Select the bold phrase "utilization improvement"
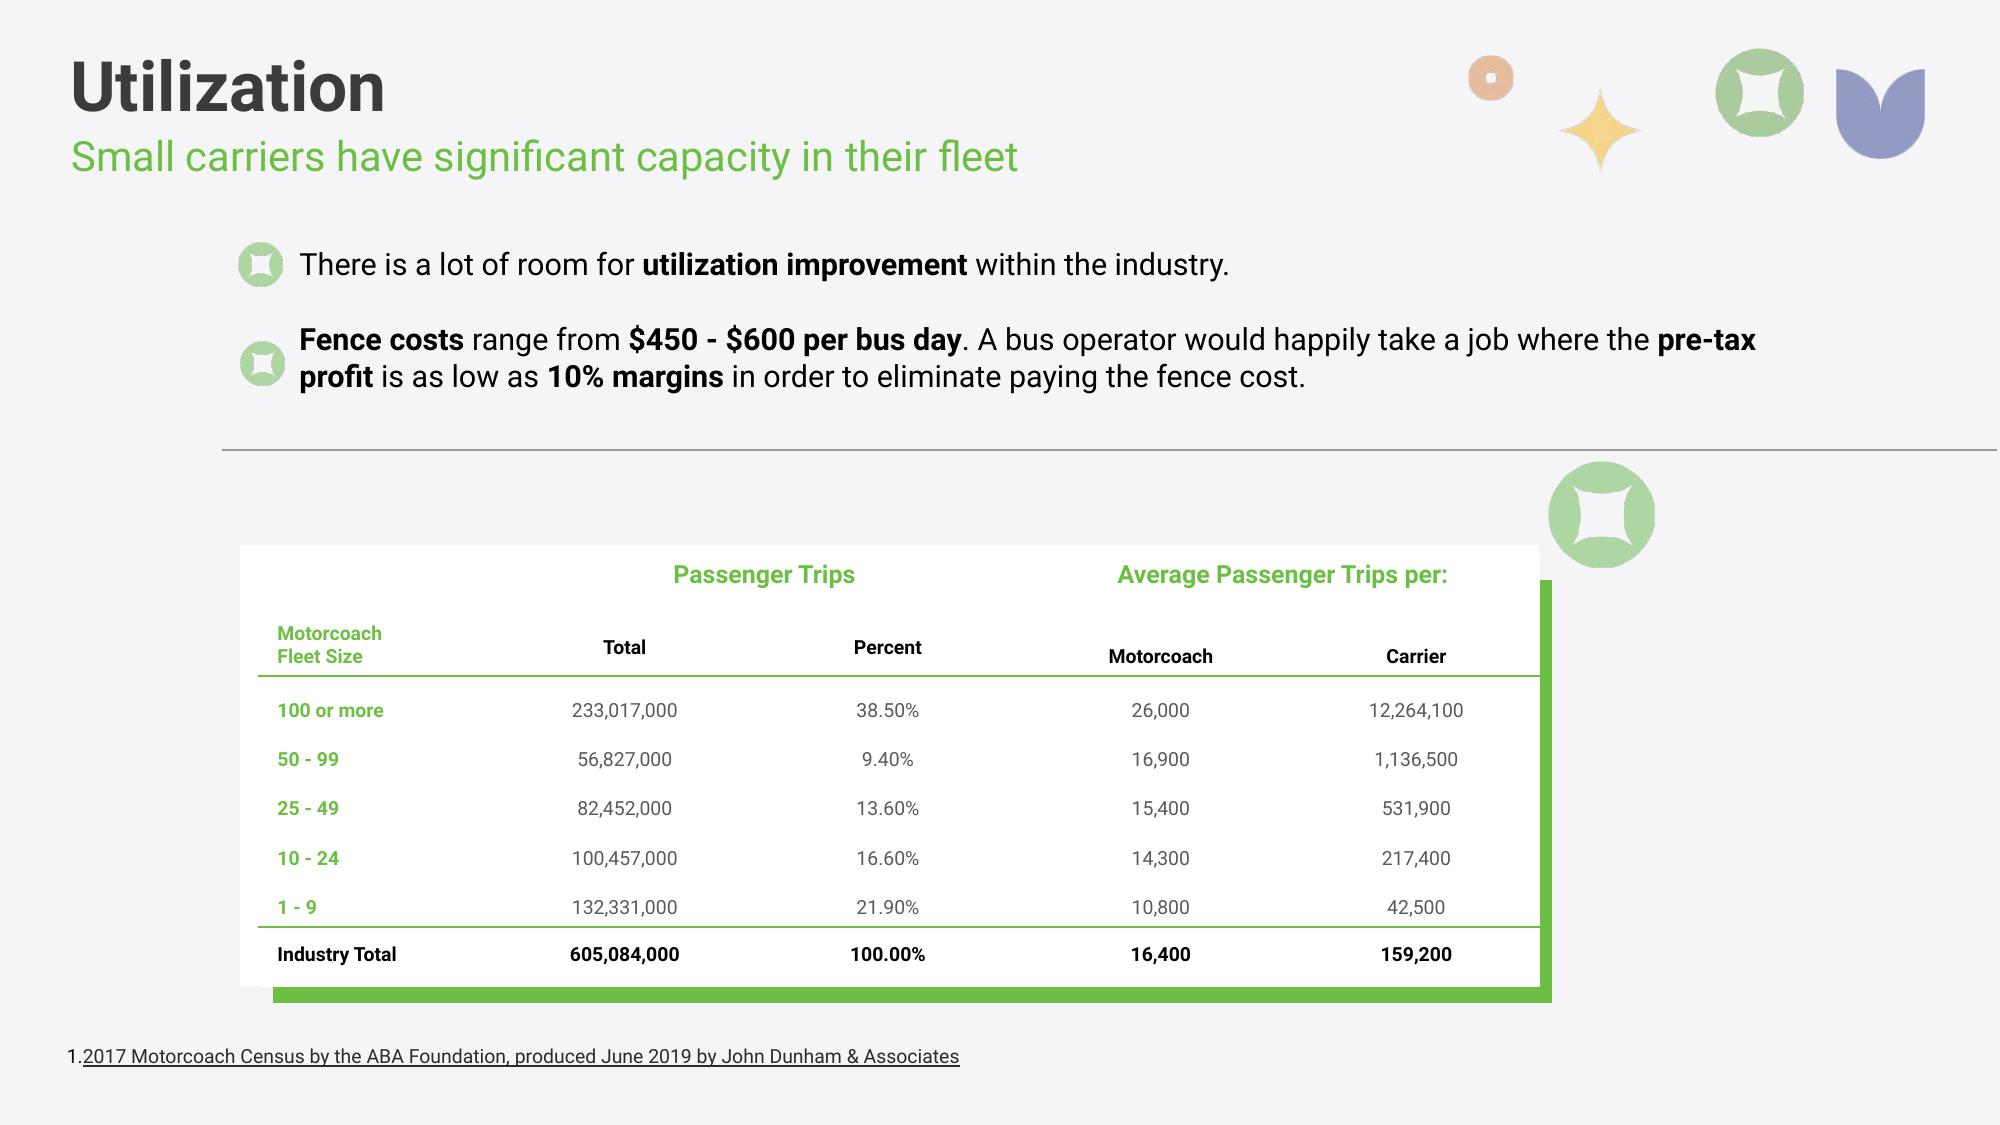2000x1125 pixels. pos(804,265)
